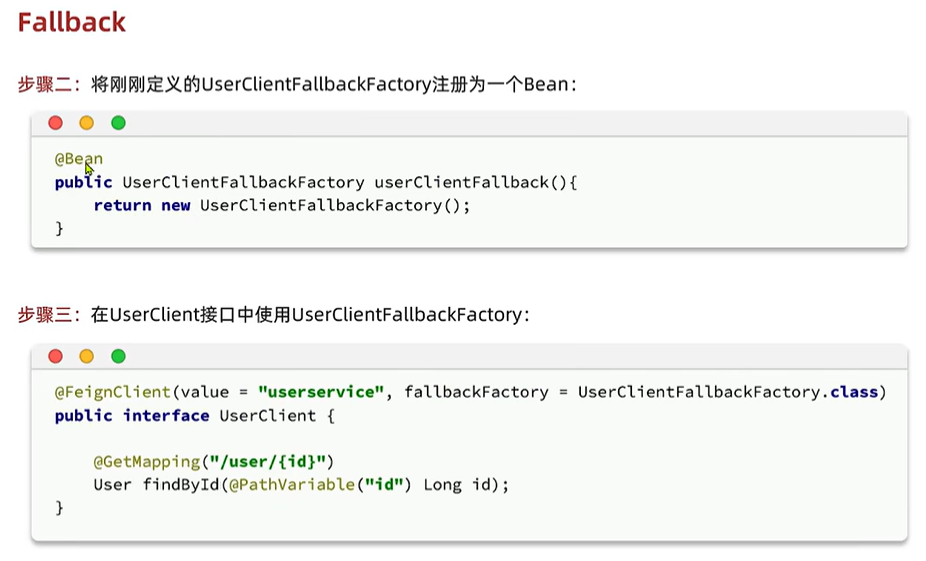Click the "userservice" string value
Screen dimensions: 926x561
tap(321, 392)
